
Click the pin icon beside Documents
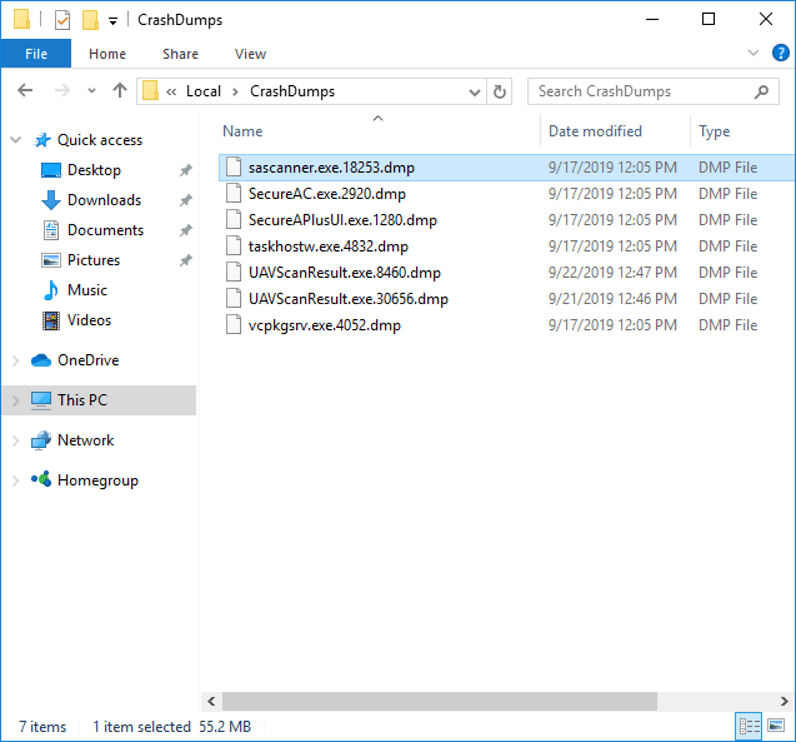point(186,230)
